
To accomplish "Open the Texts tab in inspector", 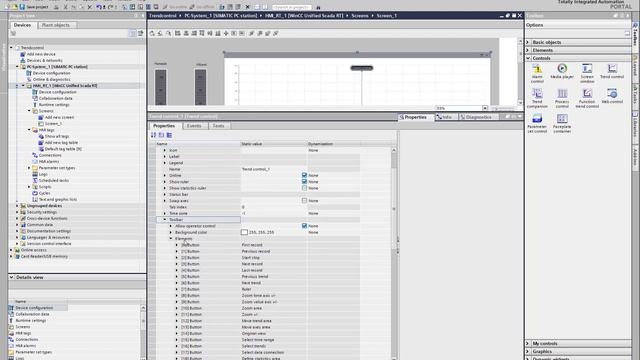I will tap(218, 126).
